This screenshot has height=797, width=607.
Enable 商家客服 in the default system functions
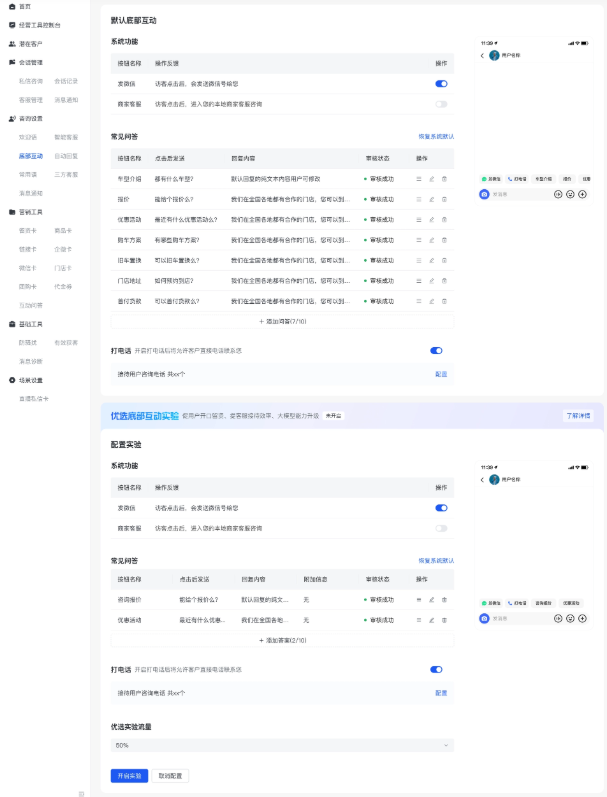pos(441,104)
